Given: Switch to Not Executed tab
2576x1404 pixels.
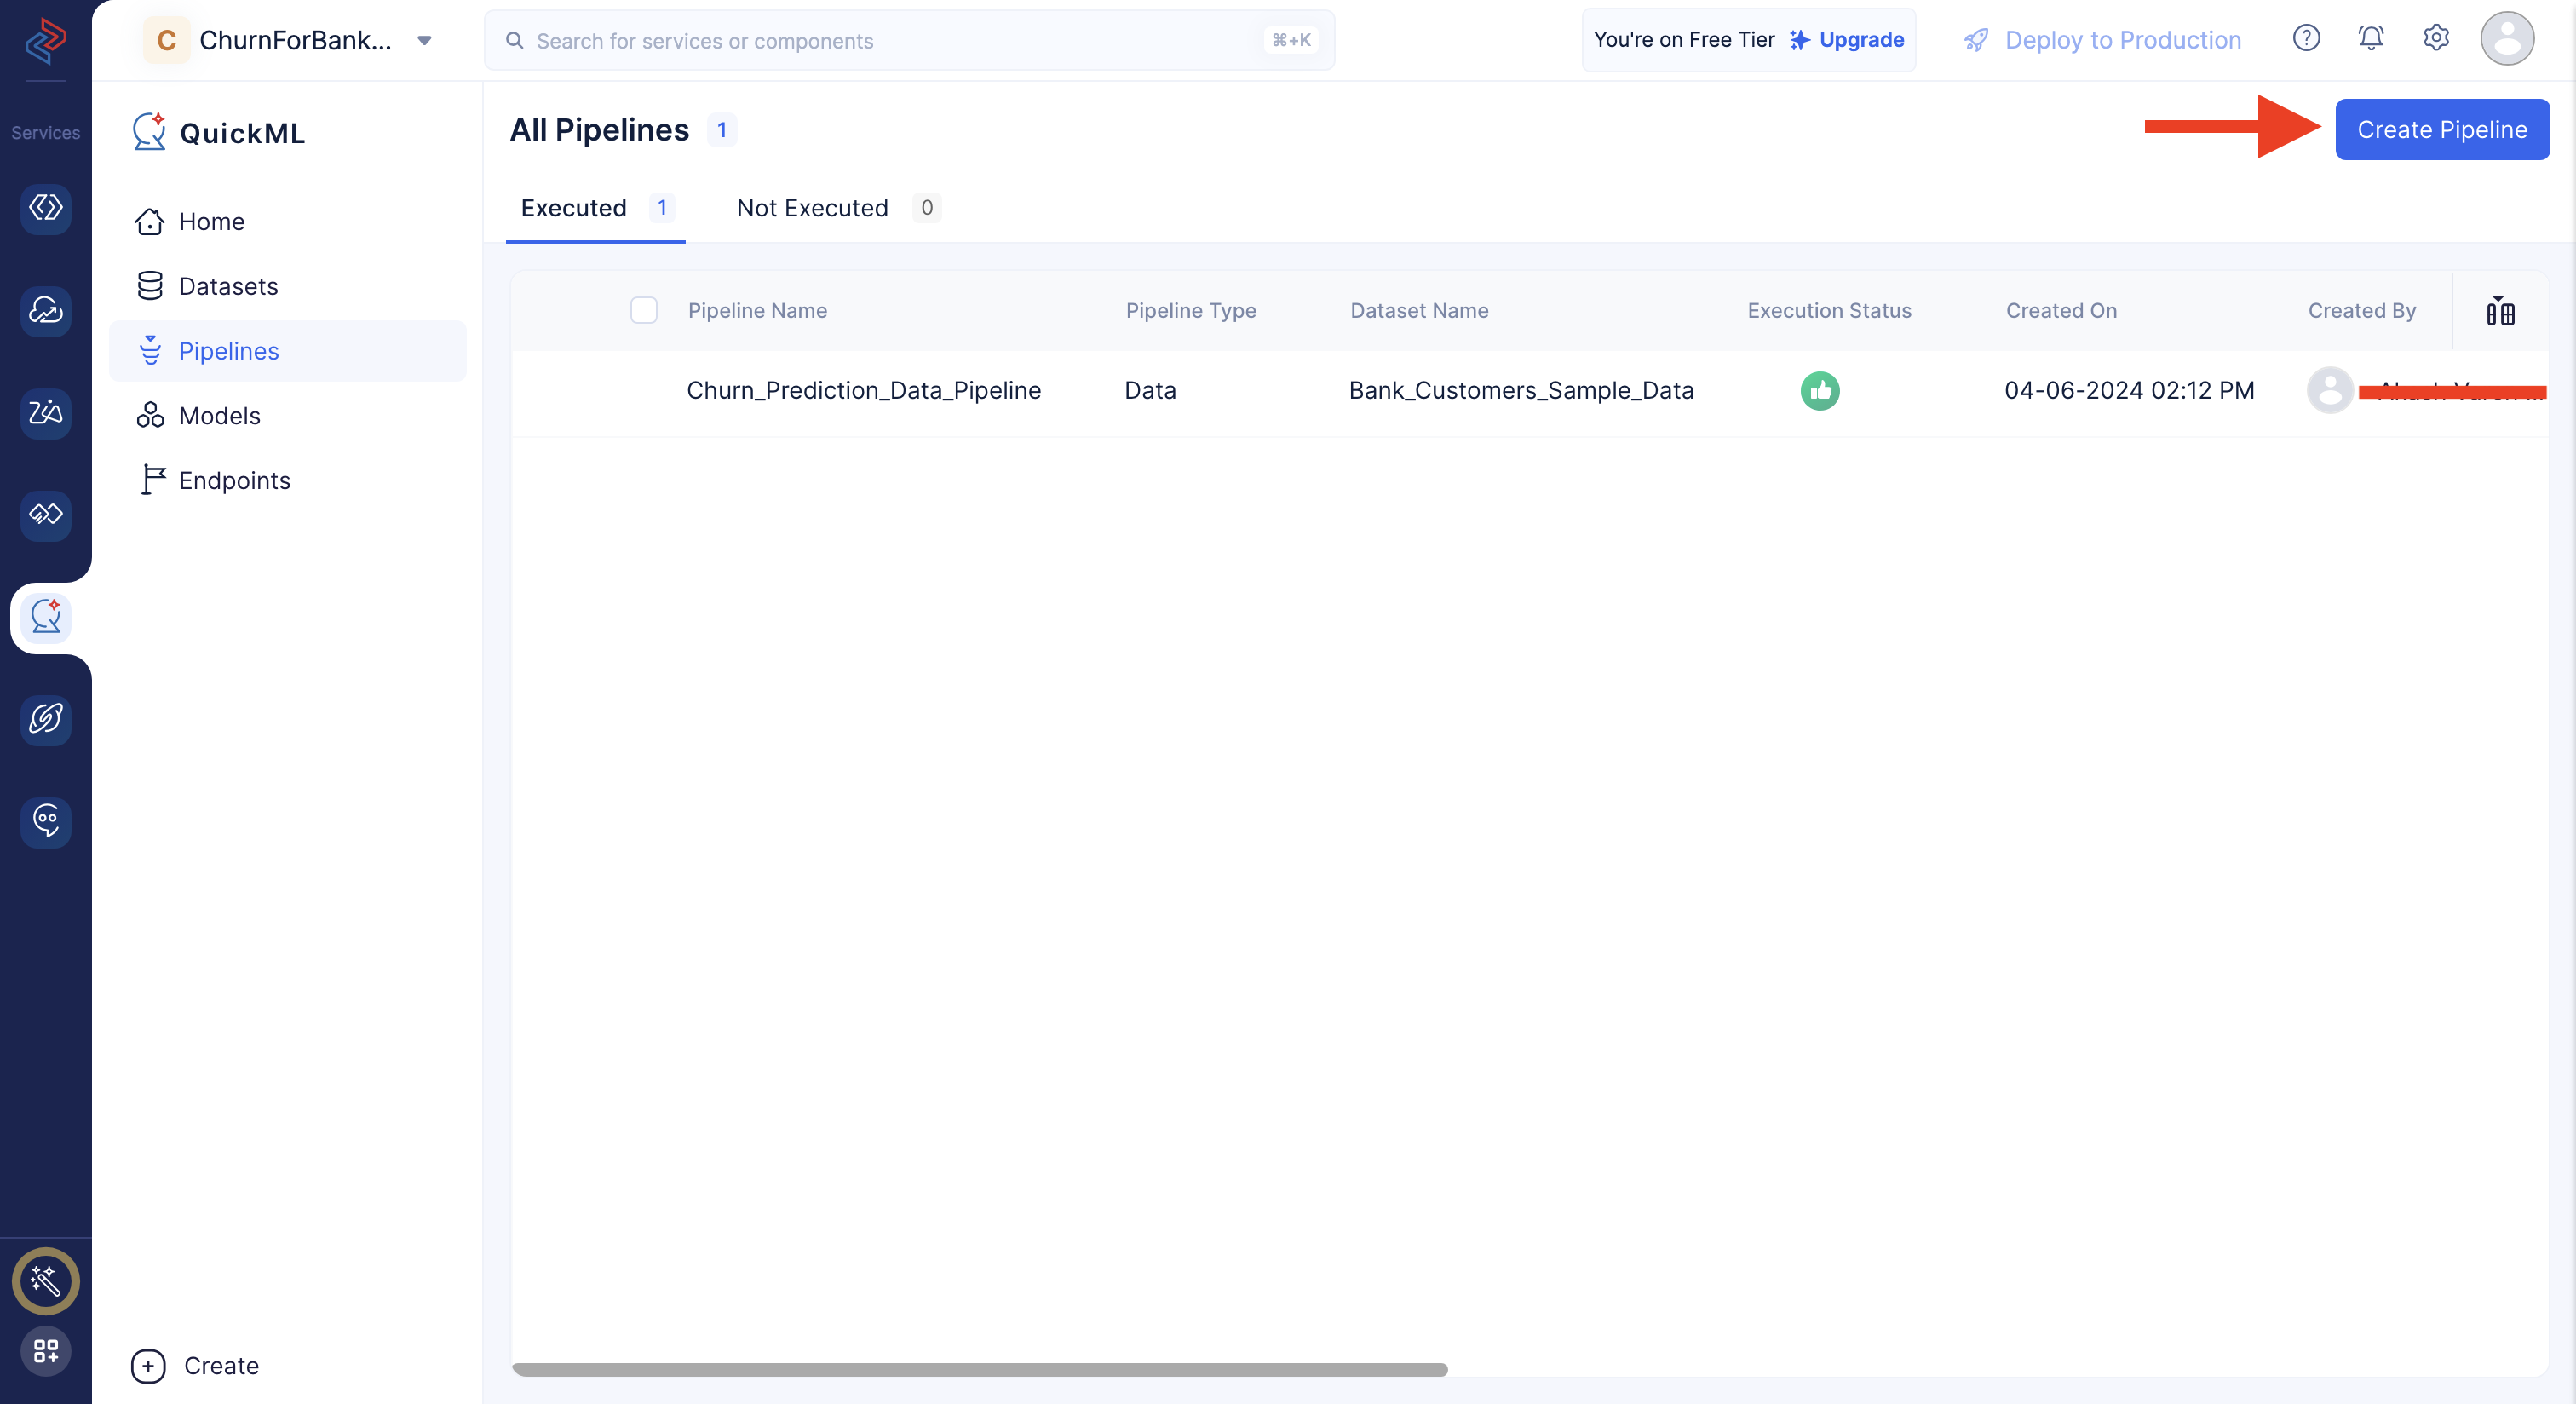Looking at the screenshot, I should tap(813, 208).
